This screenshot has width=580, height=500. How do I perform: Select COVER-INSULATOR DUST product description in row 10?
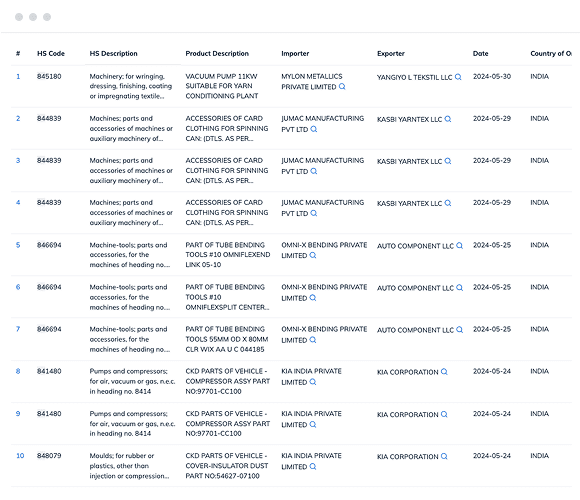click(227, 466)
